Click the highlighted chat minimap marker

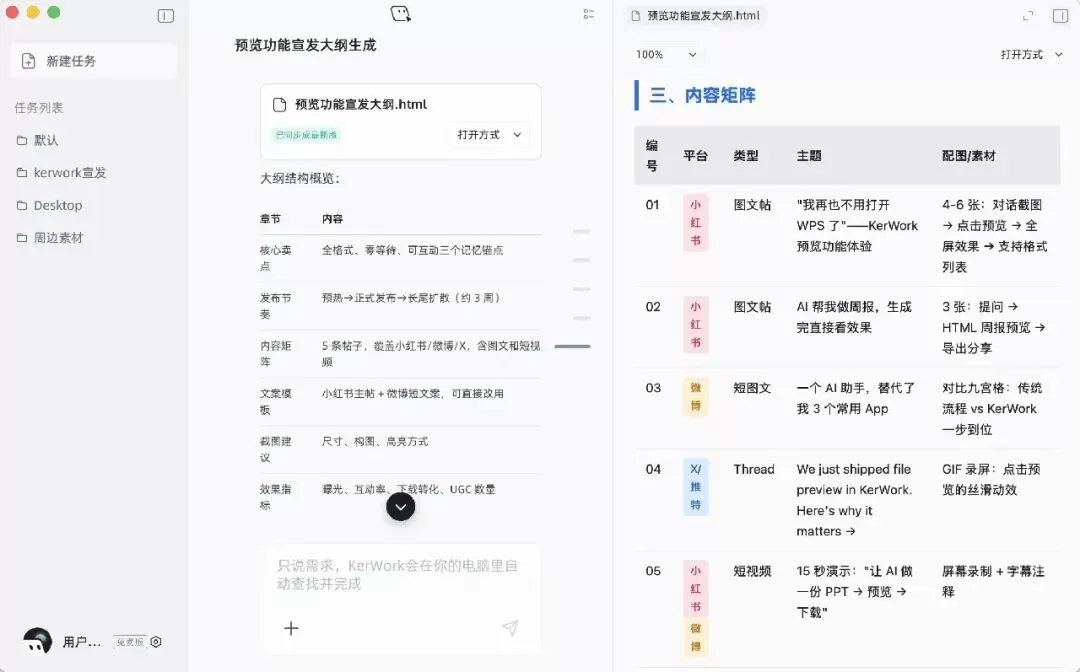572,346
